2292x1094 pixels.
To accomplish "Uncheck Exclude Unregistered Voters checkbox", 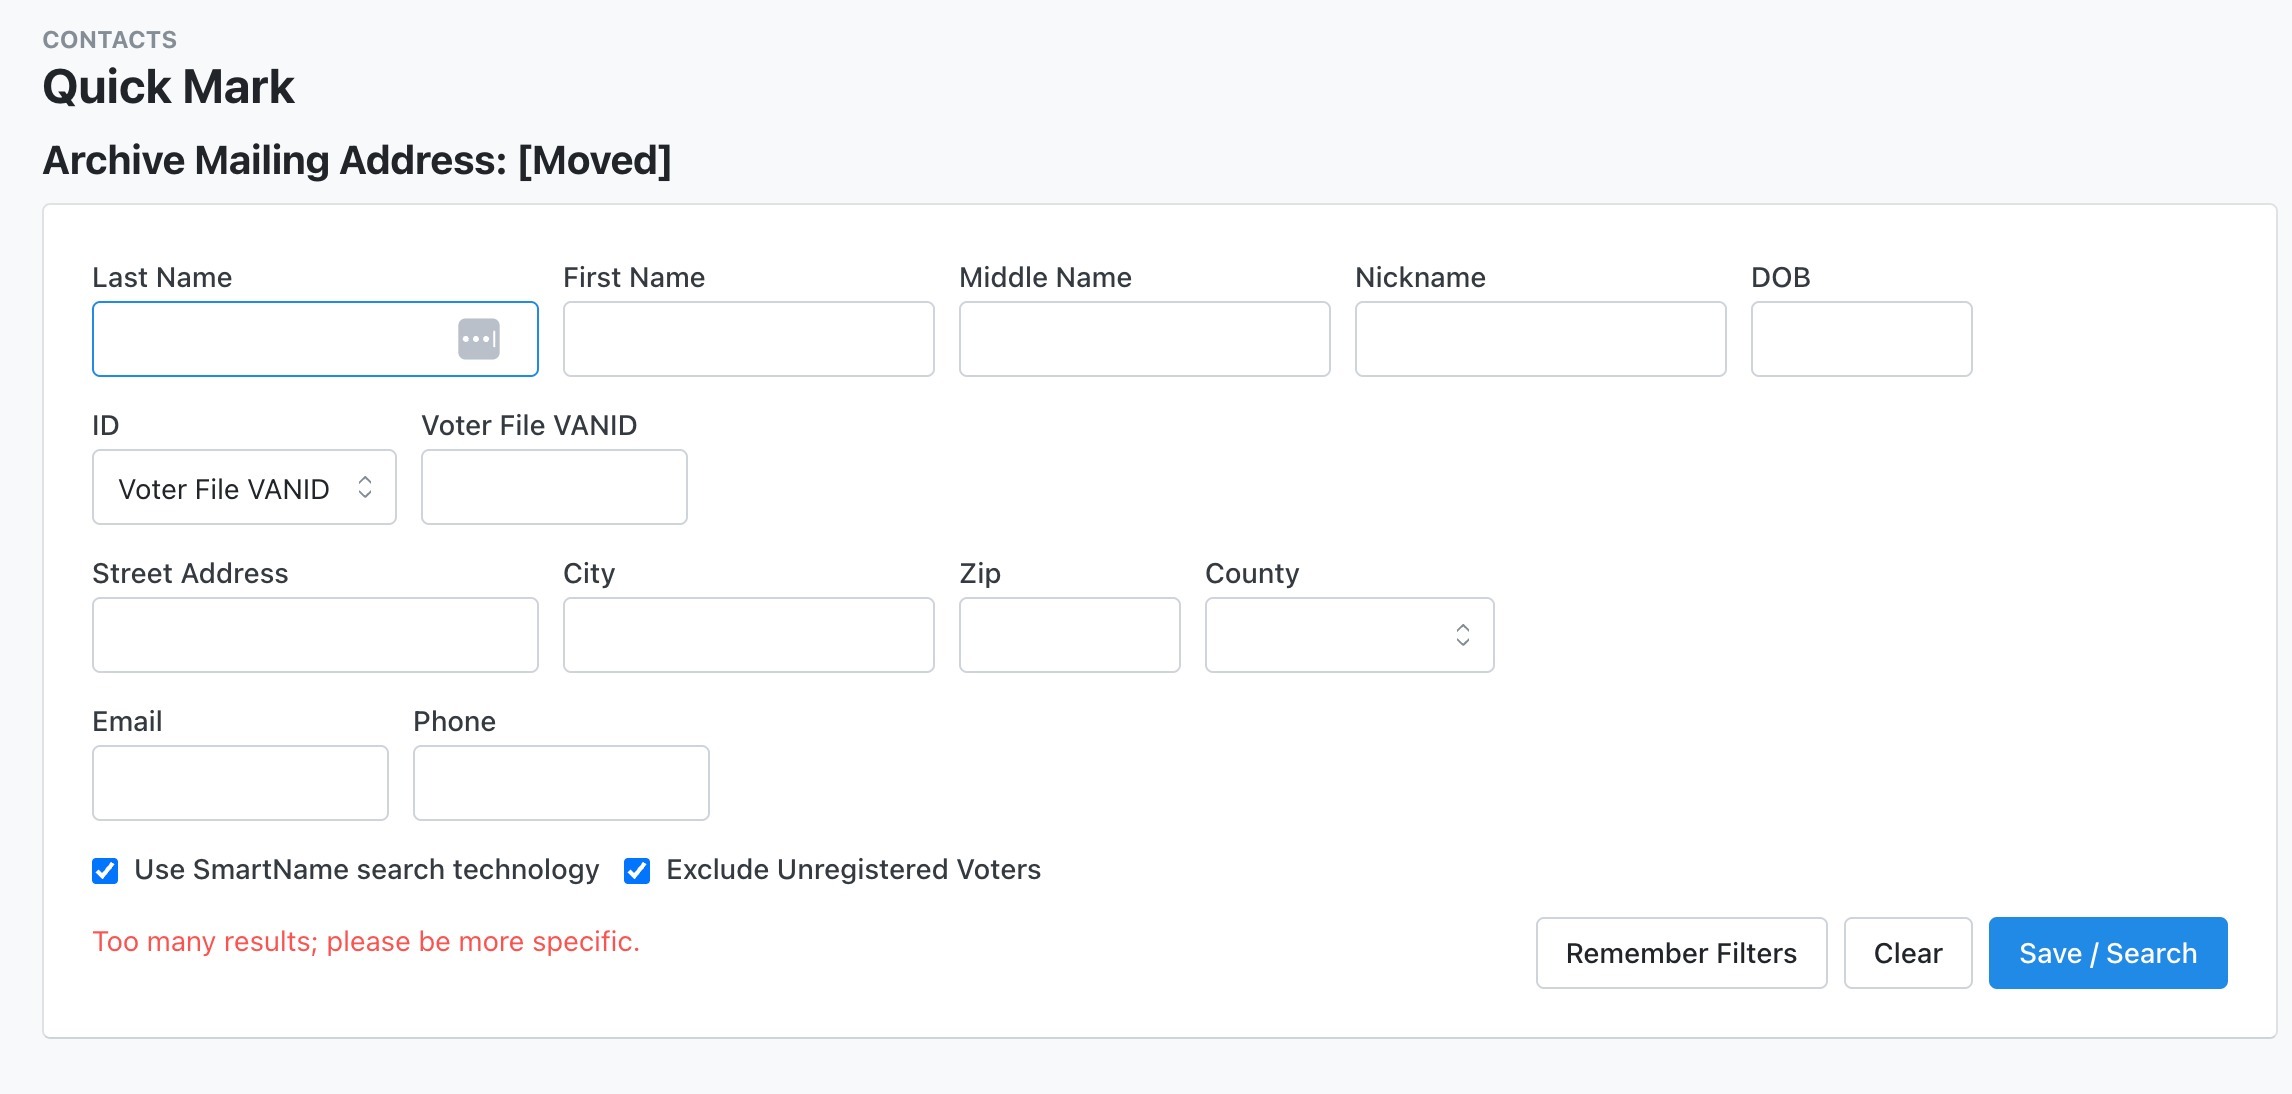I will (x=637, y=870).
